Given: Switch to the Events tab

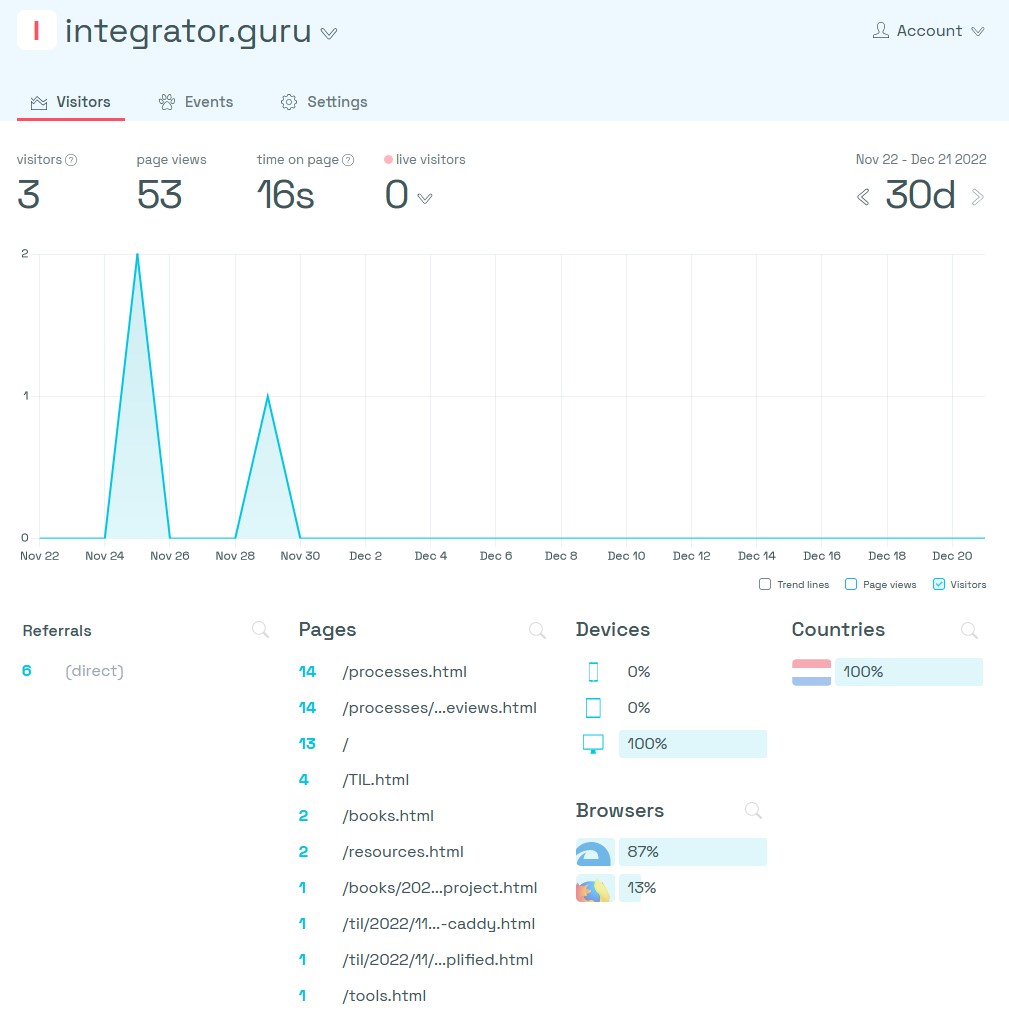Looking at the screenshot, I should click(x=196, y=102).
